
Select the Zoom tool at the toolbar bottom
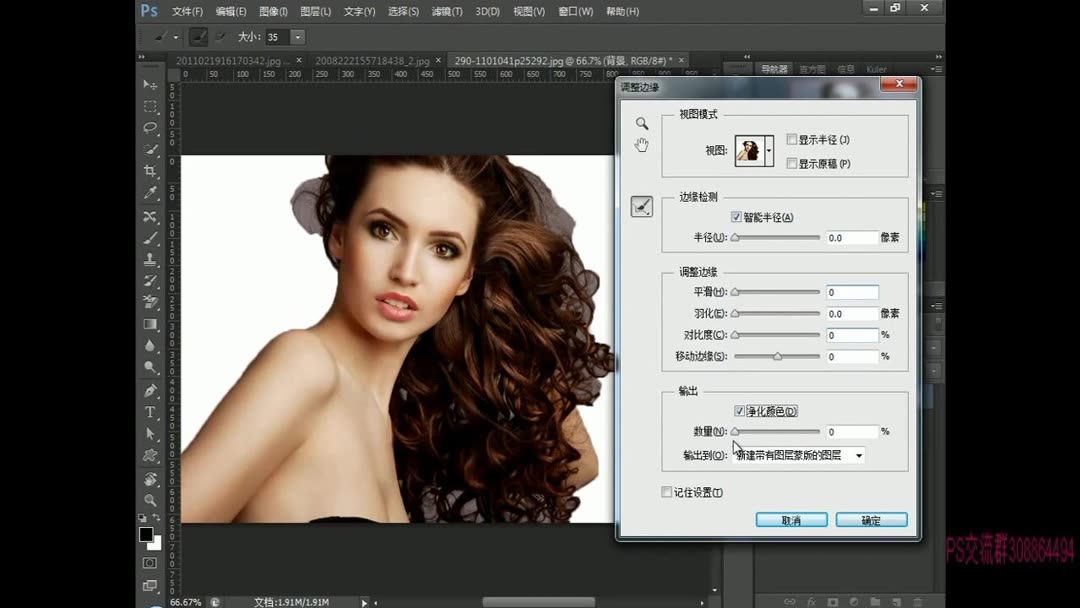pos(150,500)
